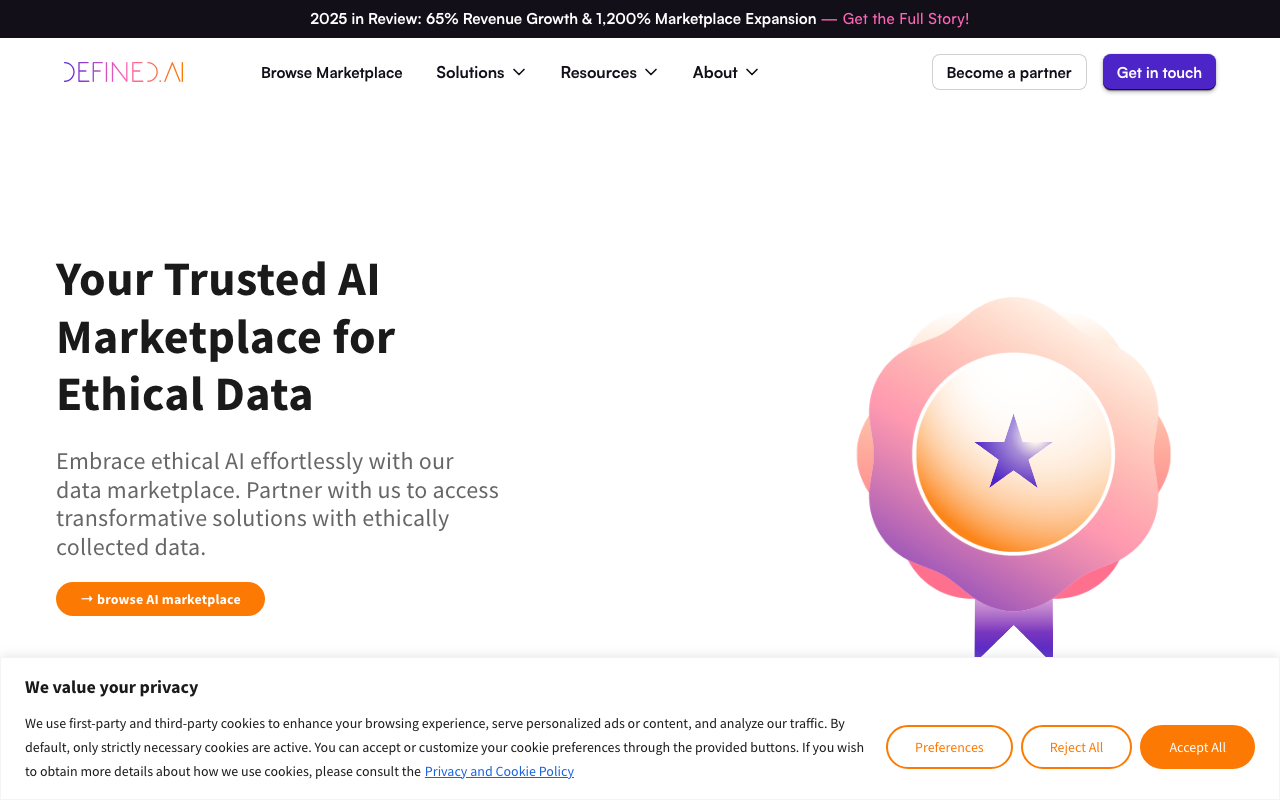This screenshot has width=1280, height=800.
Task: Select Browse Marketplace in the navigation
Action: (x=331, y=72)
